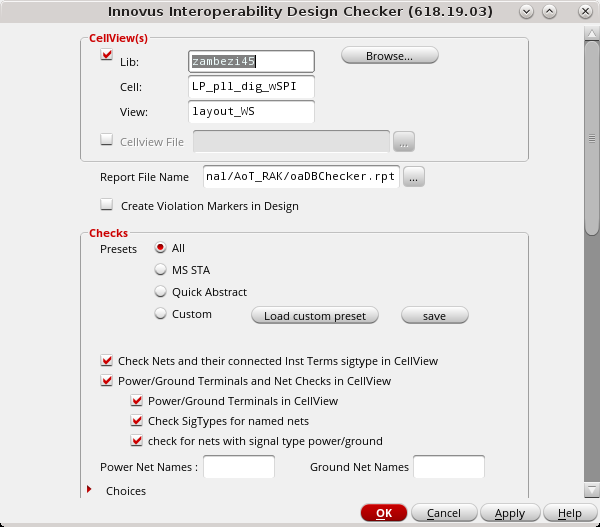Click the Report File Name field
This screenshot has width=600, height=527.
[x=301, y=176]
